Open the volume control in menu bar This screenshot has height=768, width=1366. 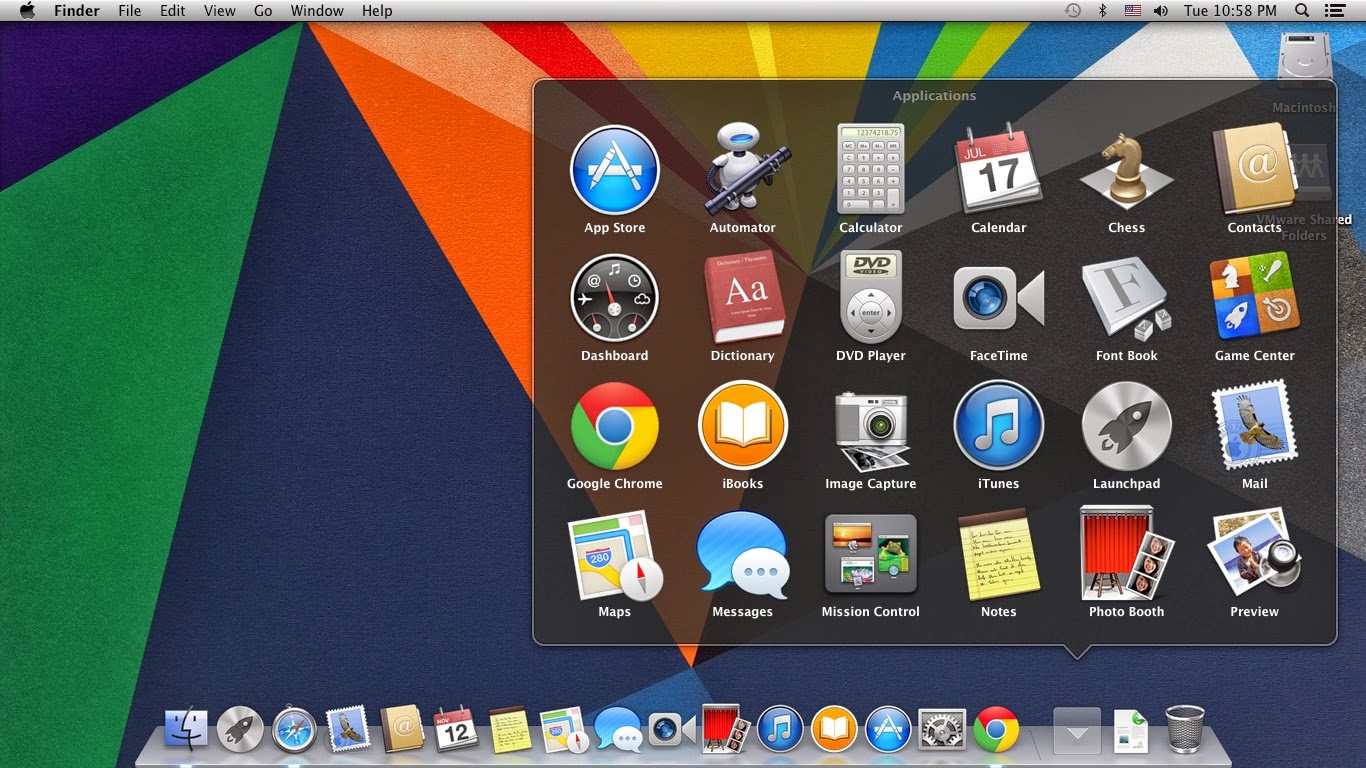pyautogui.click(x=1161, y=11)
